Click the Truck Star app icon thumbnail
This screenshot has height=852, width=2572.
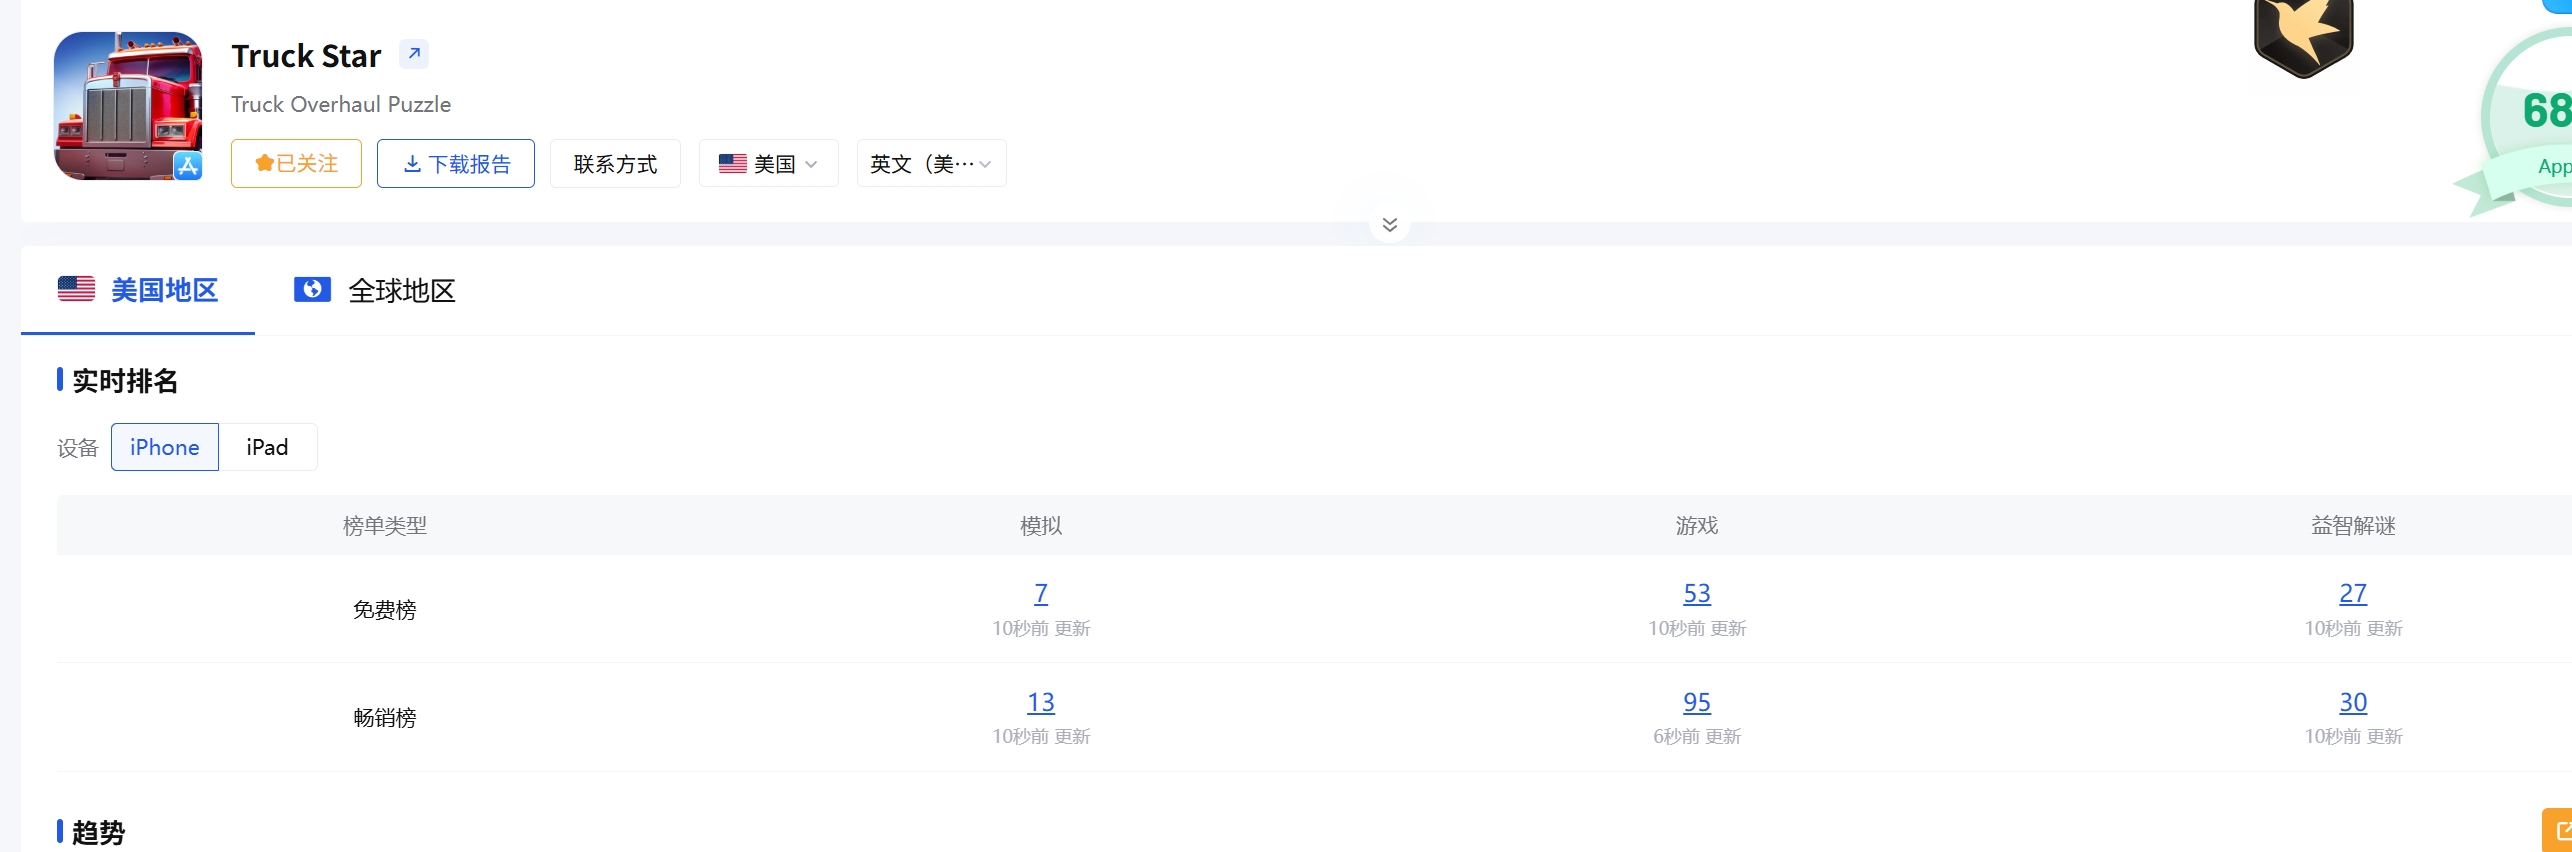click(128, 106)
